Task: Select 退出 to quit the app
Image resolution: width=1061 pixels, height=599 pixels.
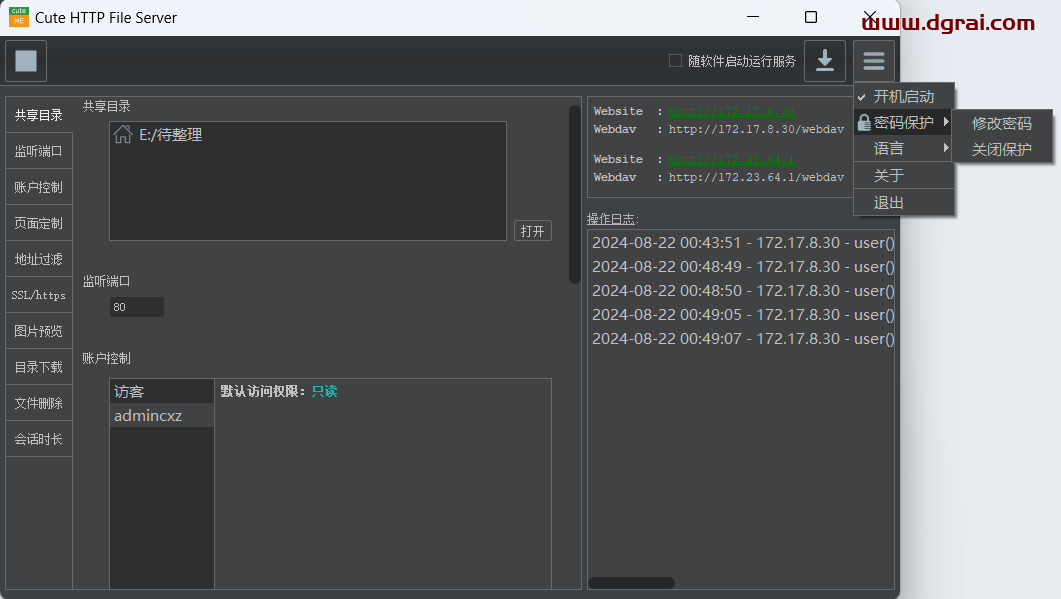Action: pyautogui.click(x=904, y=202)
